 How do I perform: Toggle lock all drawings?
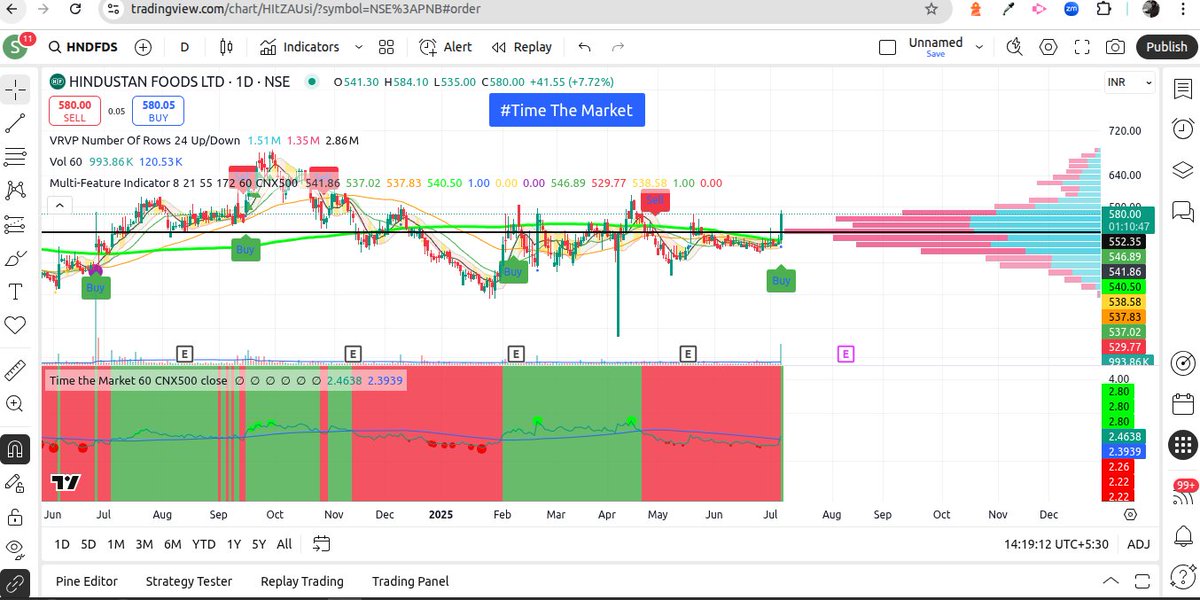15,517
